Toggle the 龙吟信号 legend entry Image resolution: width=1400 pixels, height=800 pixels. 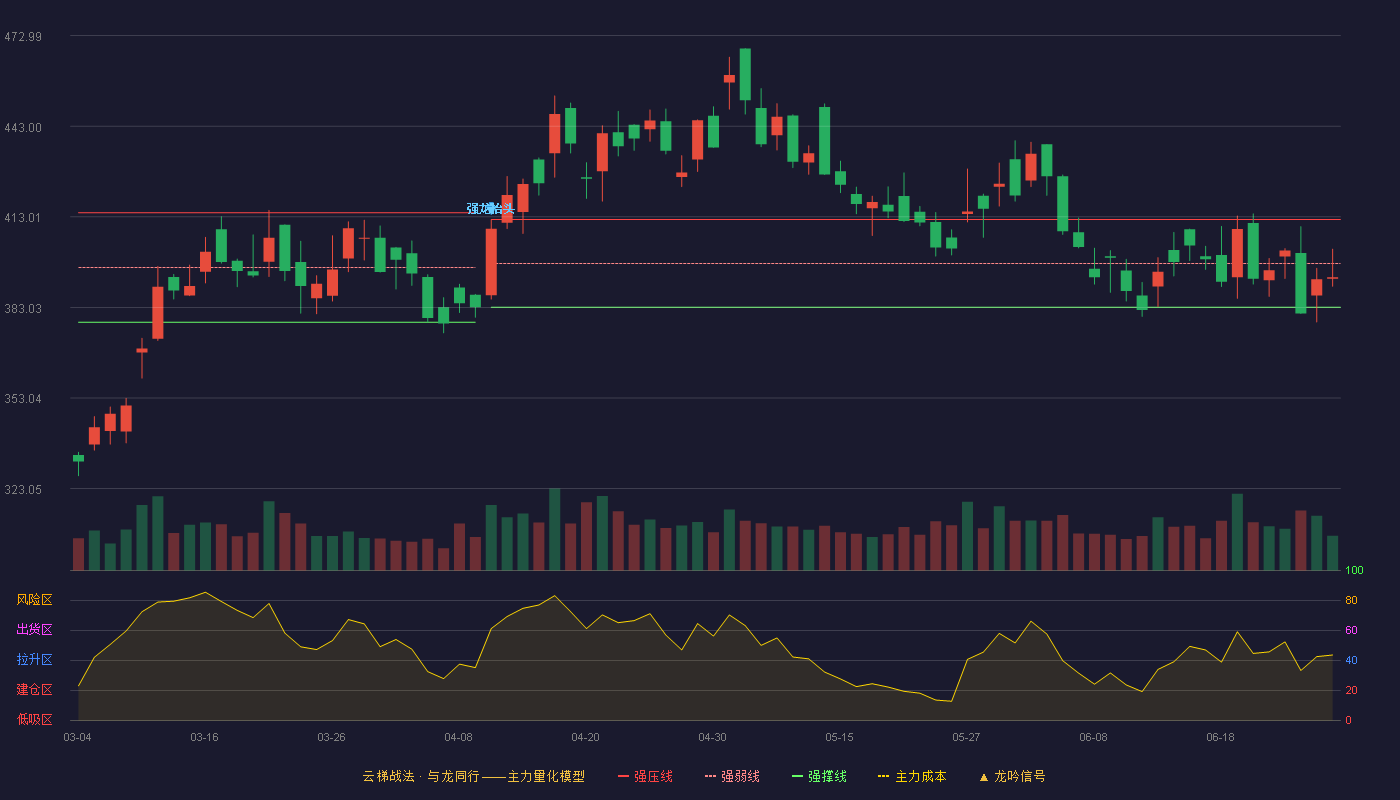pos(1011,776)
